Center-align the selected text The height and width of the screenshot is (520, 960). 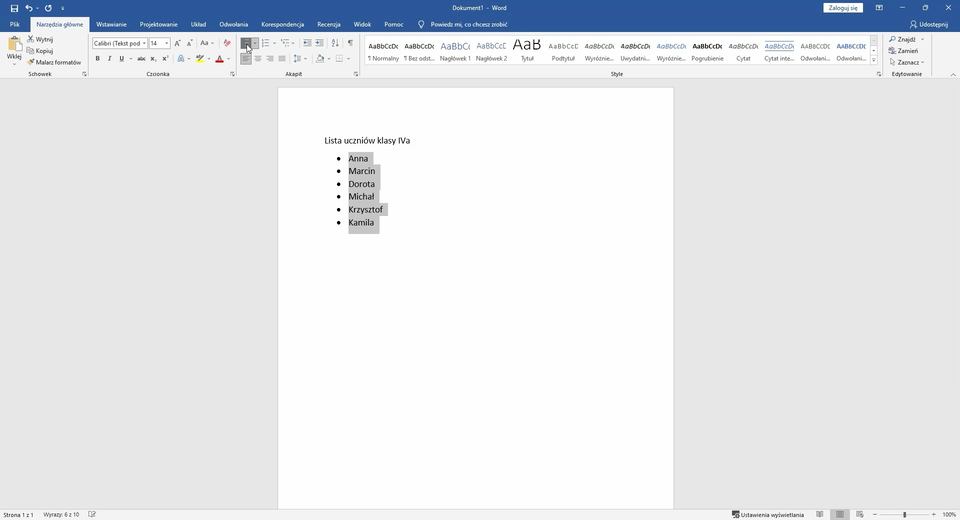tap(258, 59)
